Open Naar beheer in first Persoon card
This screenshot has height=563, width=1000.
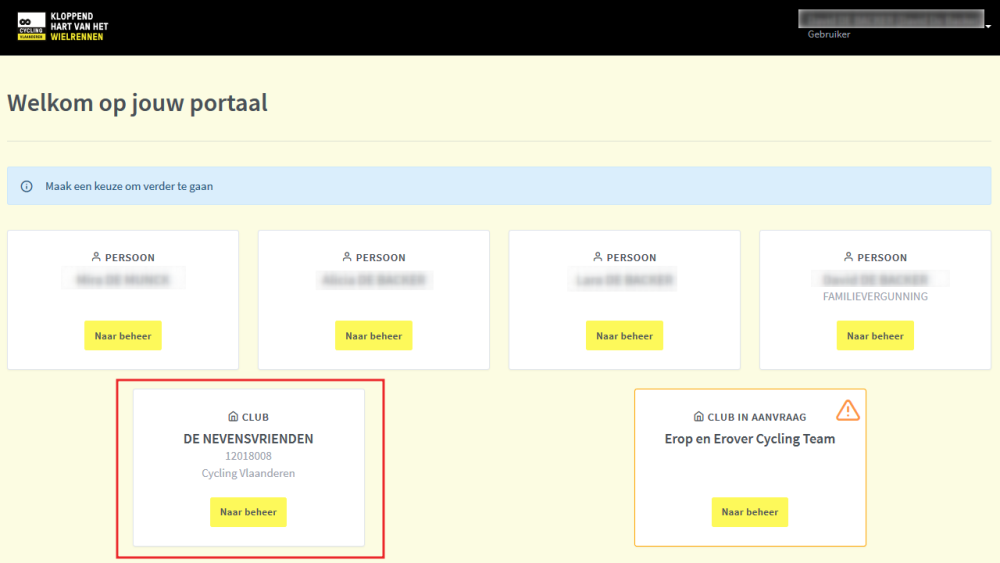tap(123, 335)
